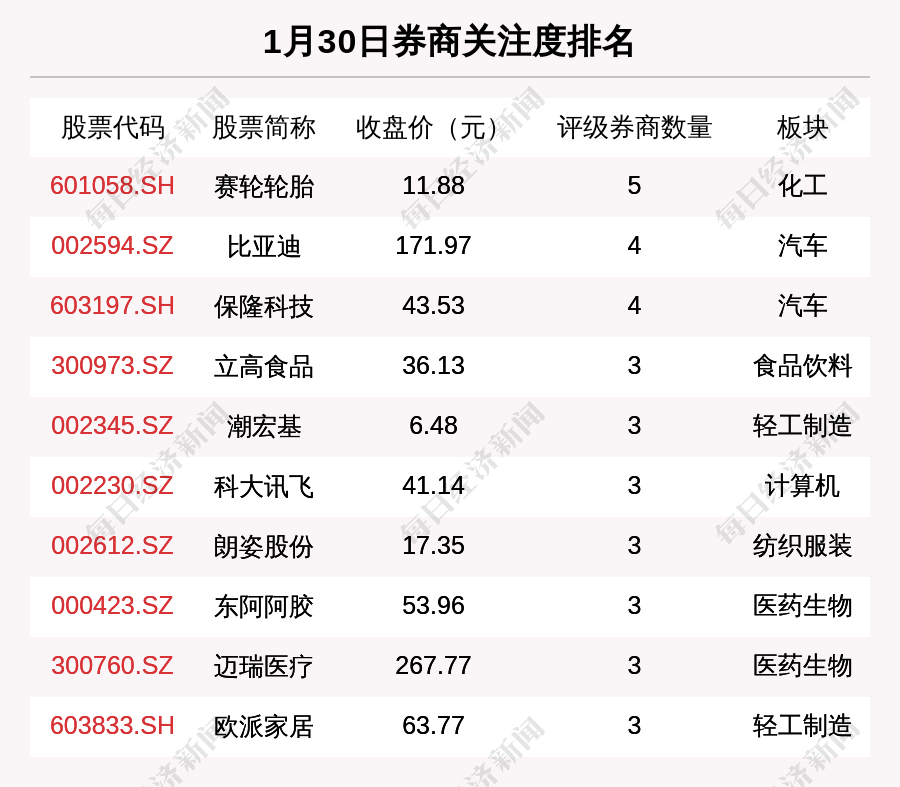Click the stock name 科大讯飞
The height and width of the screenshot is (787, 900).
[264, 486]
